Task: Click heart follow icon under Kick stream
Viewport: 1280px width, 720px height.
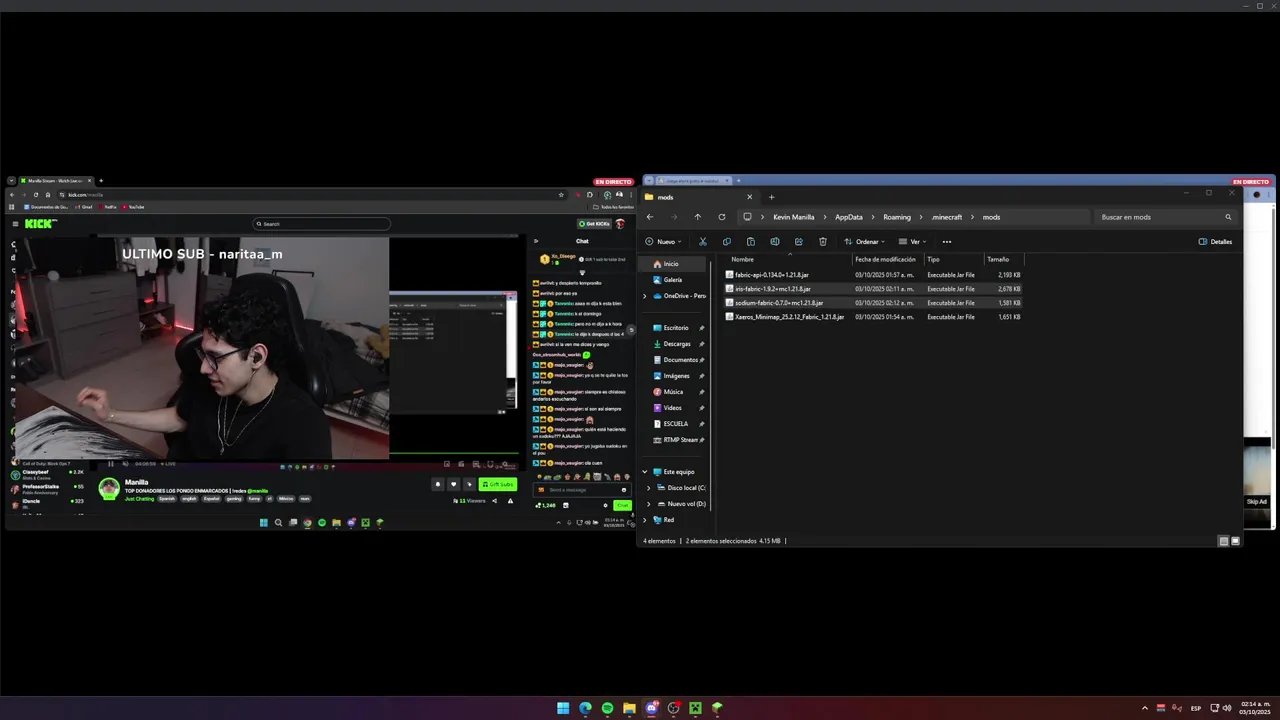Action: tap(453, 484)
